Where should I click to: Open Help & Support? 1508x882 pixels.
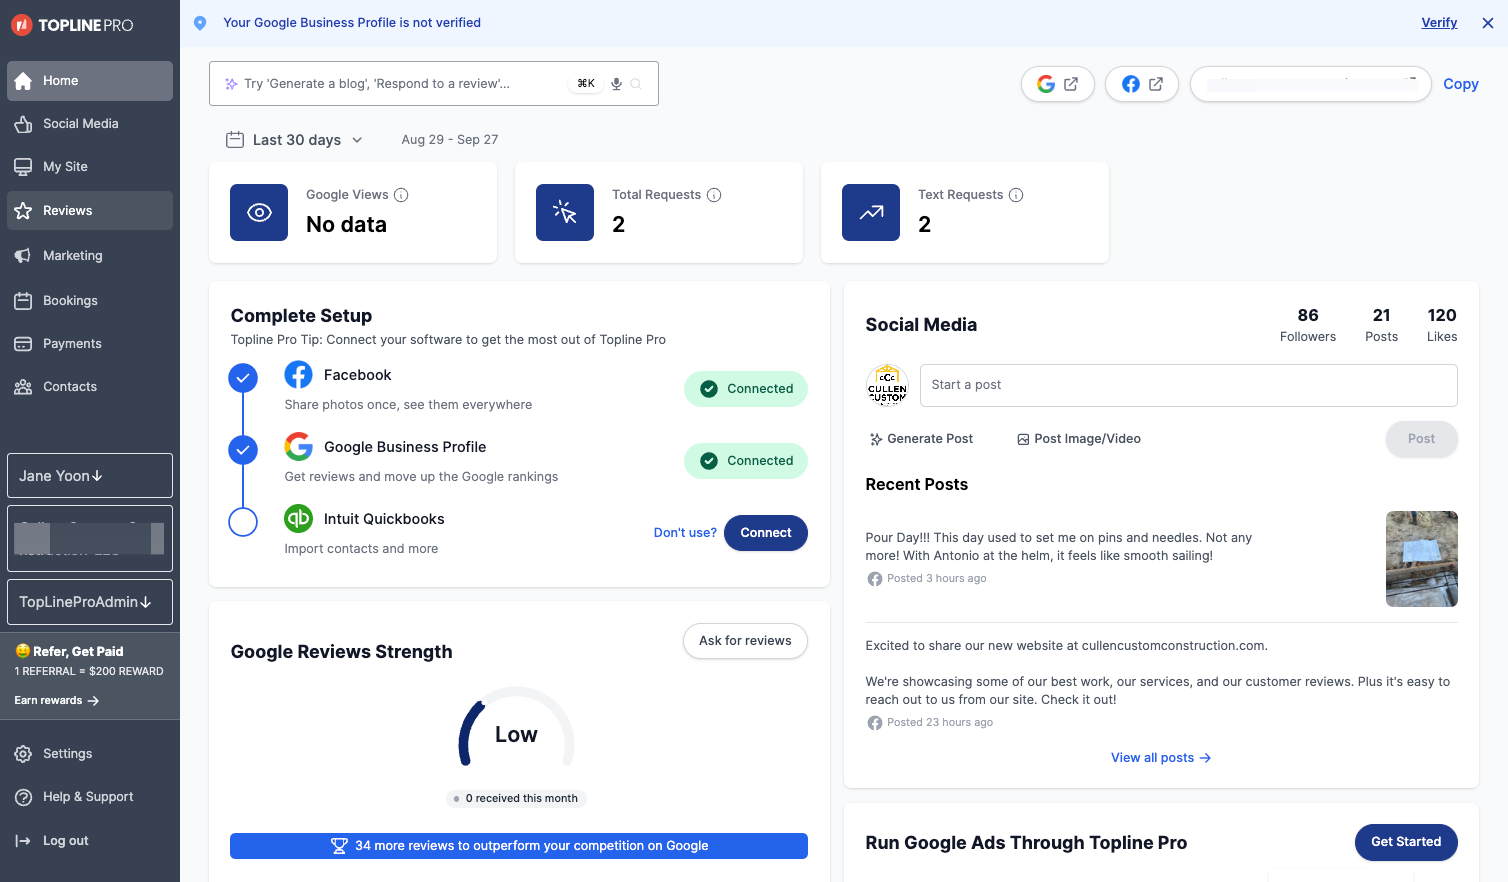(90, 797)
